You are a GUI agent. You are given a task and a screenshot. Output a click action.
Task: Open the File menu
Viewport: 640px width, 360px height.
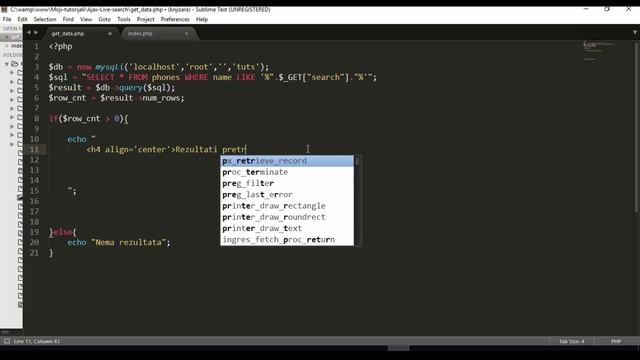point(7,19)
